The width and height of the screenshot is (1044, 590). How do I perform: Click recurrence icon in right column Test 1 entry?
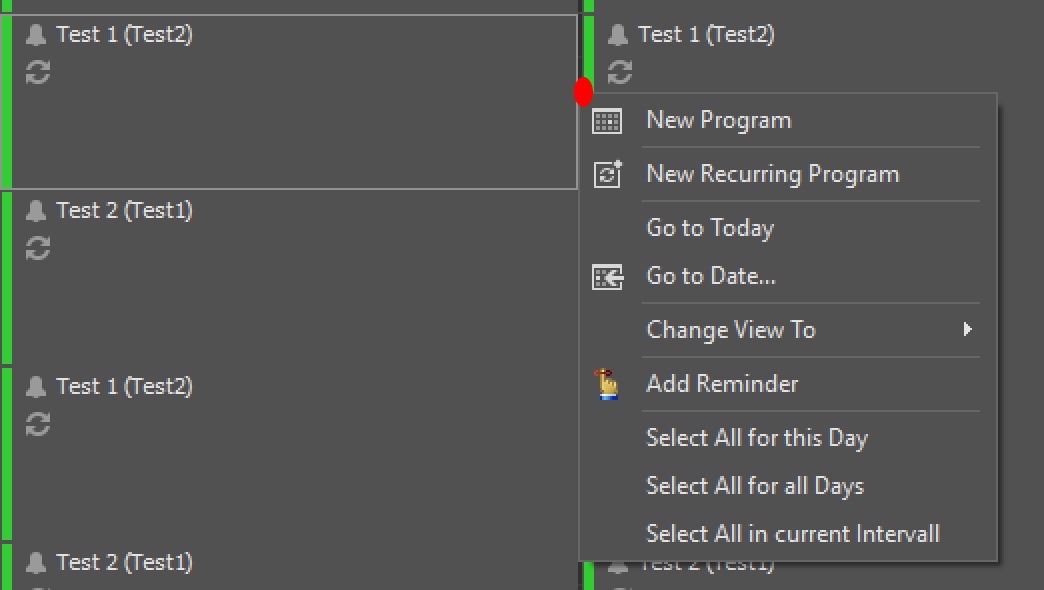620,72
